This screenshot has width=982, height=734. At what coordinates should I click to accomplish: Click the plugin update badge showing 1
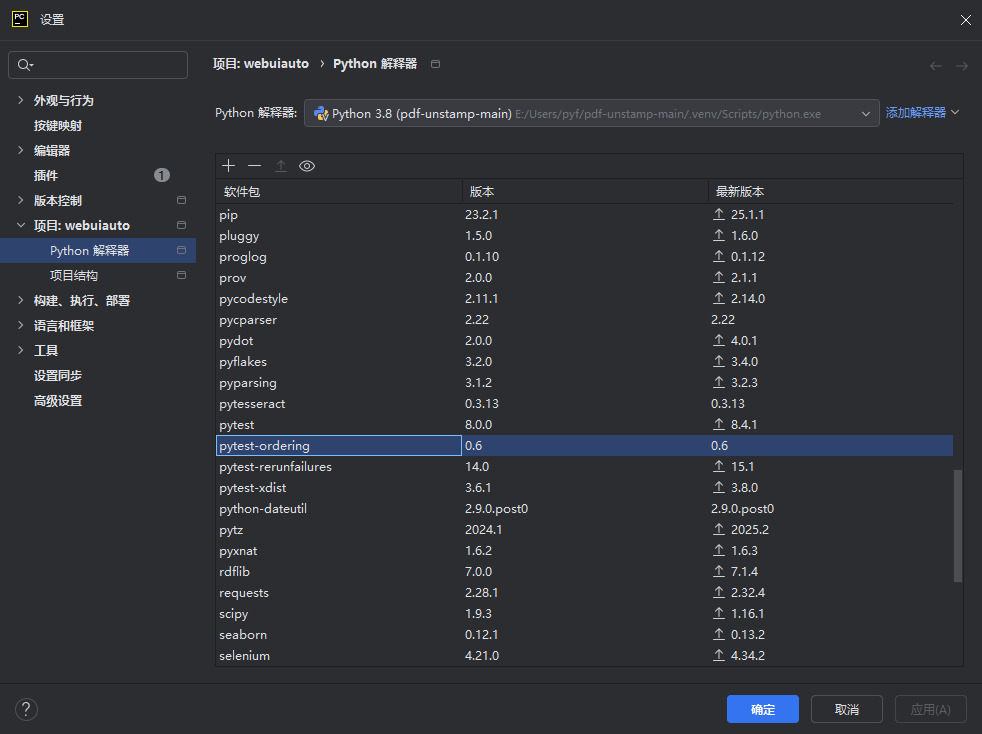(162, 175)
